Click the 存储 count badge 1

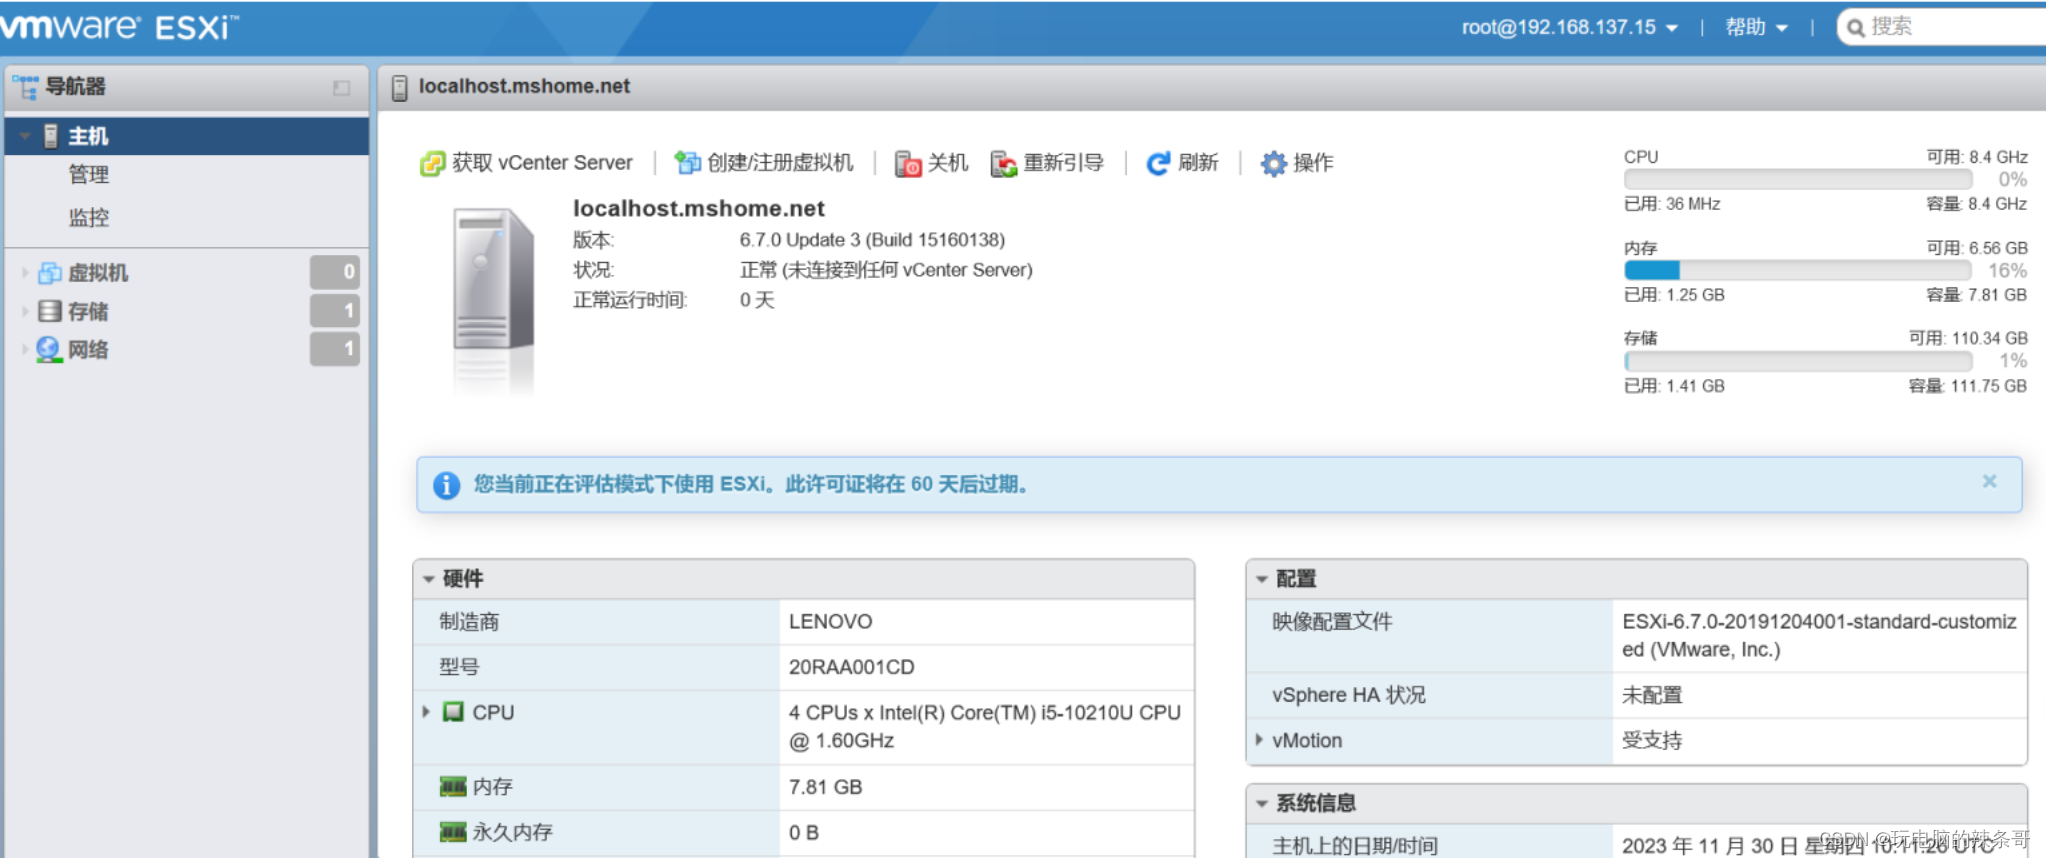pyautogui.click(x=335, y=311)
